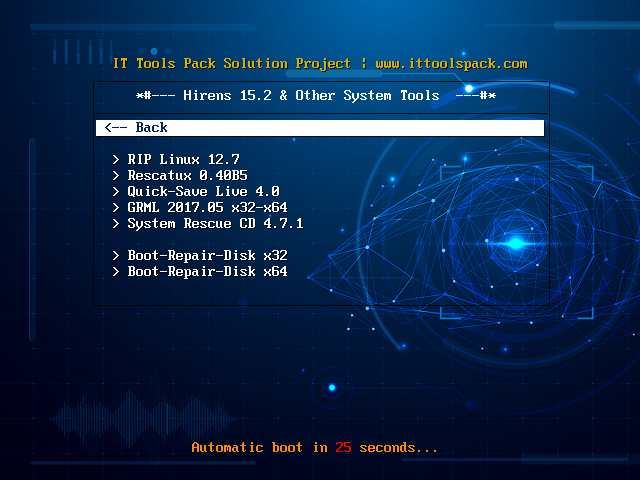Click the IT Tools Pack Solution Project text
The image size is (640, 480).
[x=231, y=64]
